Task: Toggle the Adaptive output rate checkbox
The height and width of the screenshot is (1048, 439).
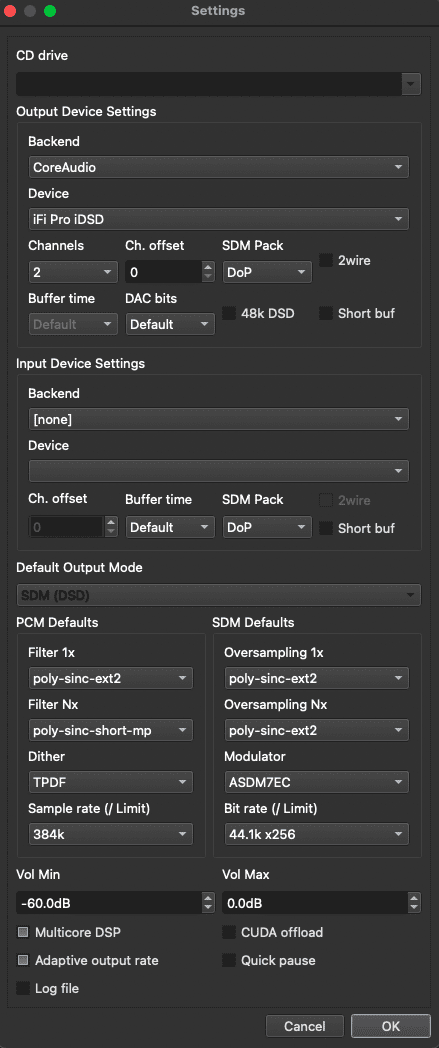Action: [x=23, y=960]
